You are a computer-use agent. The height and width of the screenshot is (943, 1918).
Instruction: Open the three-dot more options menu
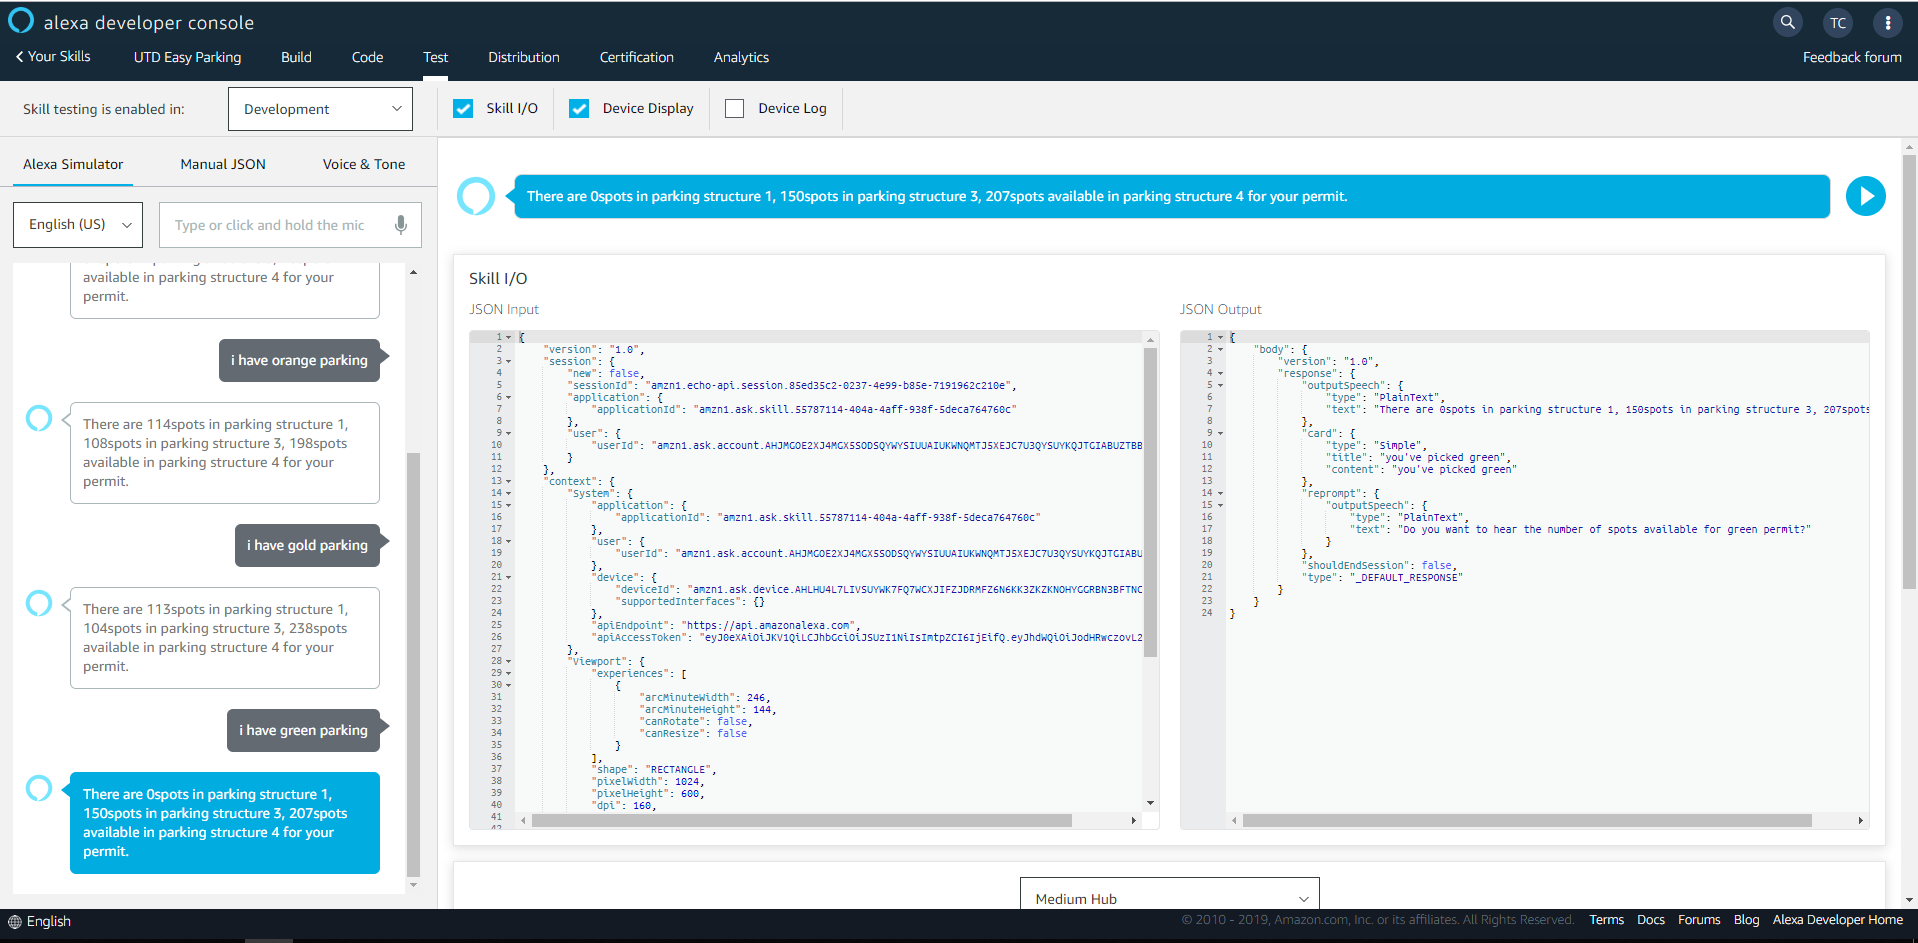click(1888, 23)
